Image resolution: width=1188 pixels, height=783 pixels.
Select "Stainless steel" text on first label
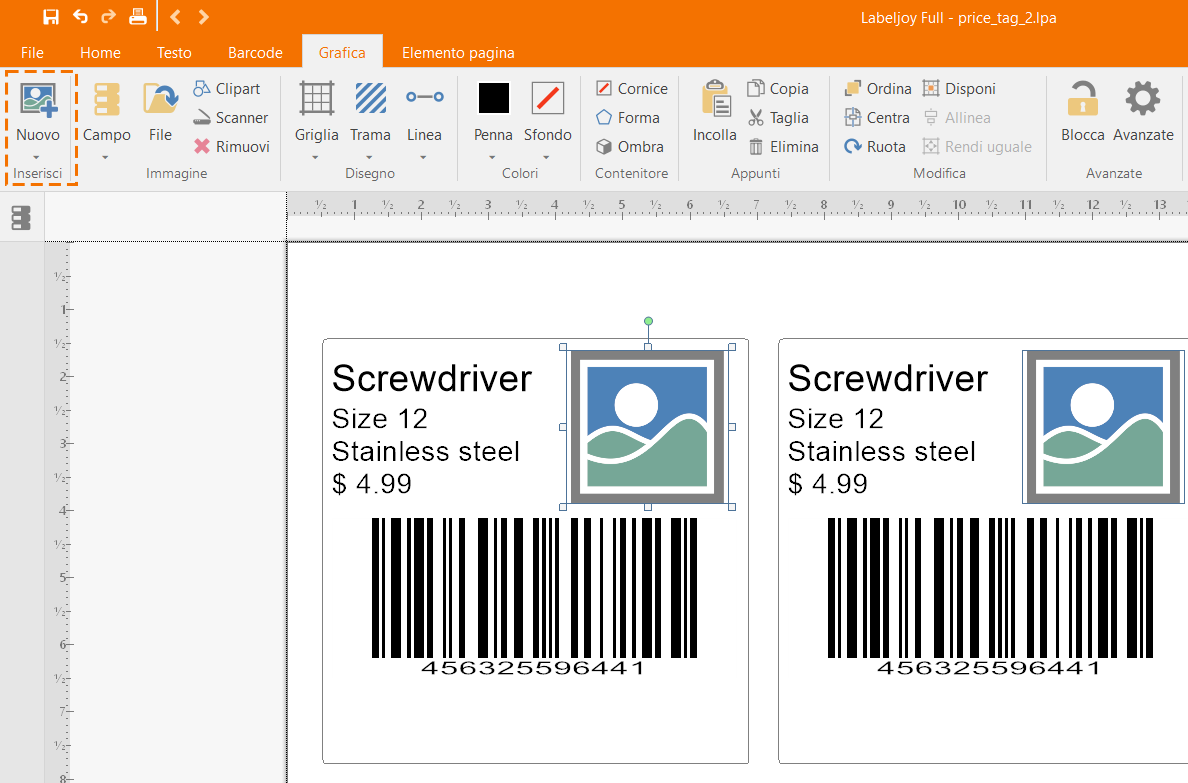pyautogui.click(x=426, y=451)
